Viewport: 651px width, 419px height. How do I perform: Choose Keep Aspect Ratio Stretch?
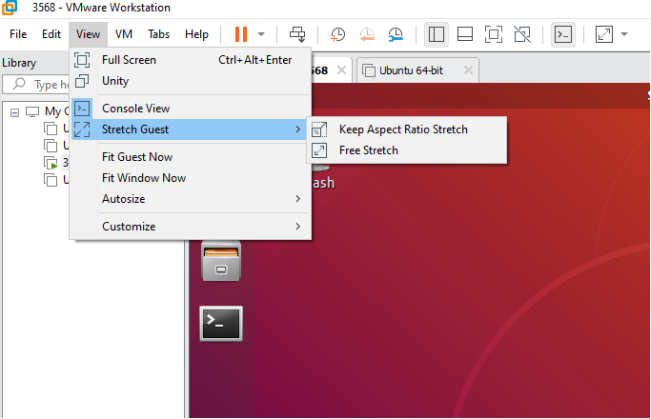click(402, 129)
